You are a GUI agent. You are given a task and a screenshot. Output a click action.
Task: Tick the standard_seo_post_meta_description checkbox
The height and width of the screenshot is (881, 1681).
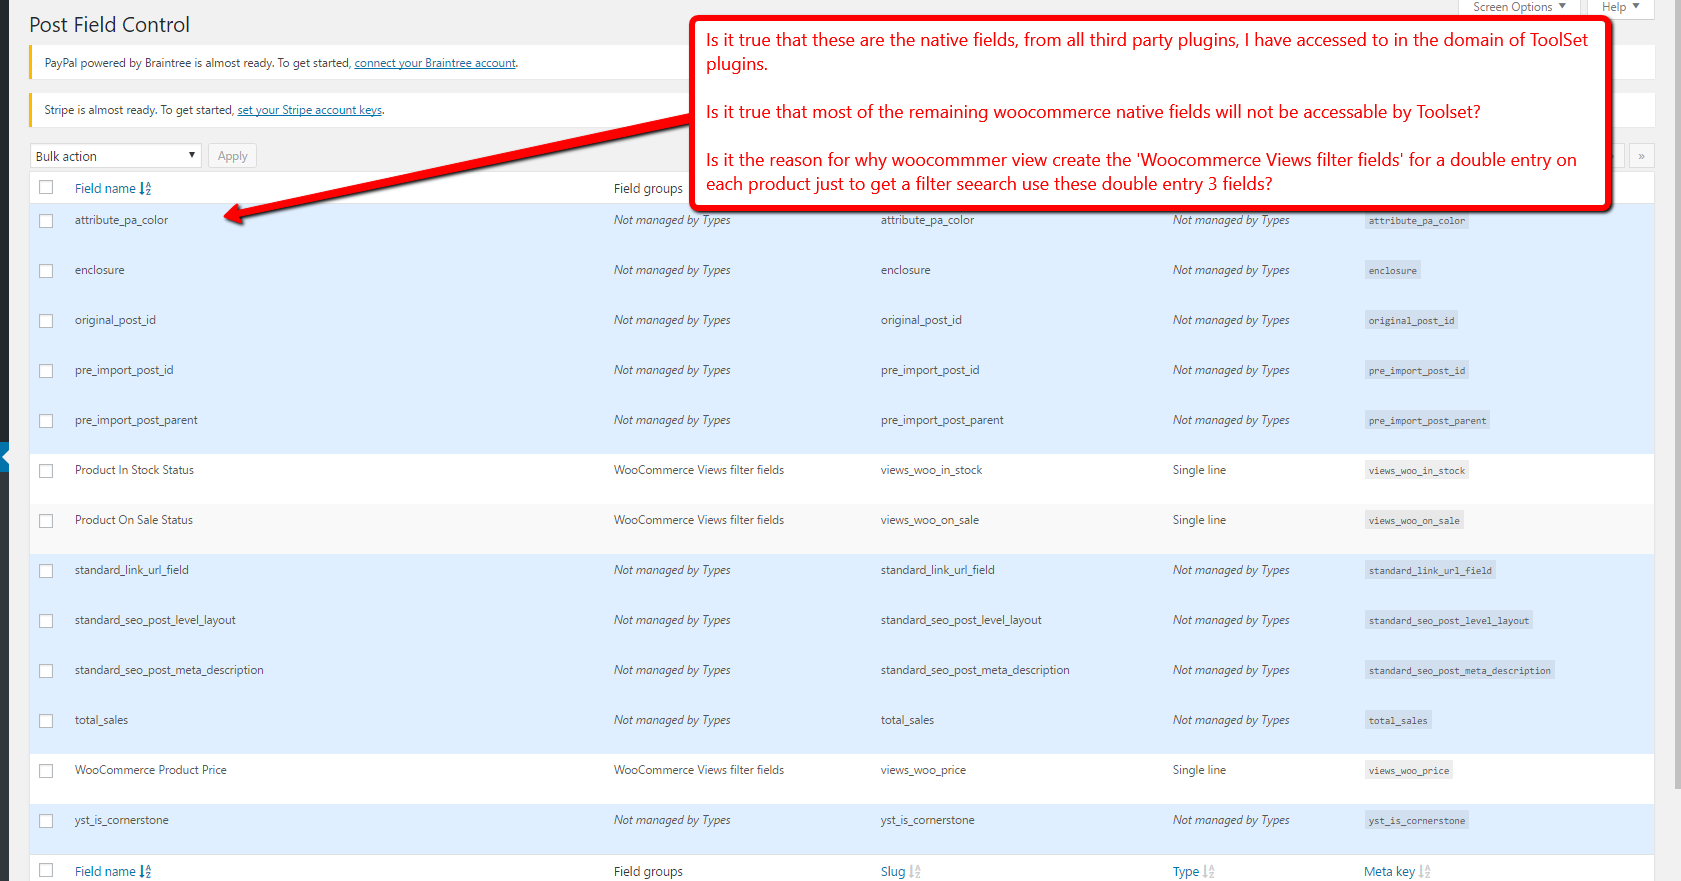46,671
